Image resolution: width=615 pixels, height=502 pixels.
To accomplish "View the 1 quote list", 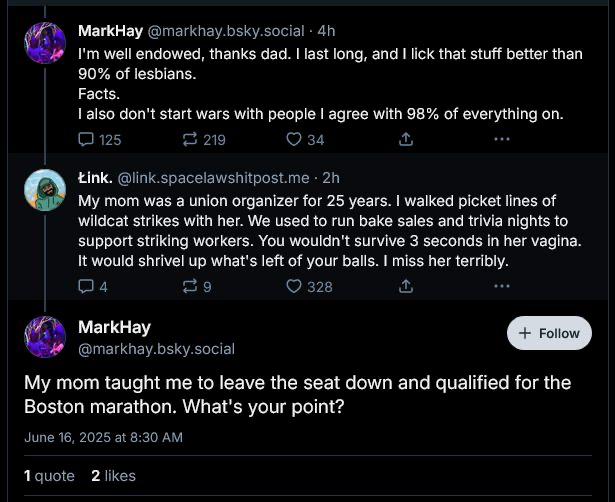I will pyautogui.click(x=49, y=476).
